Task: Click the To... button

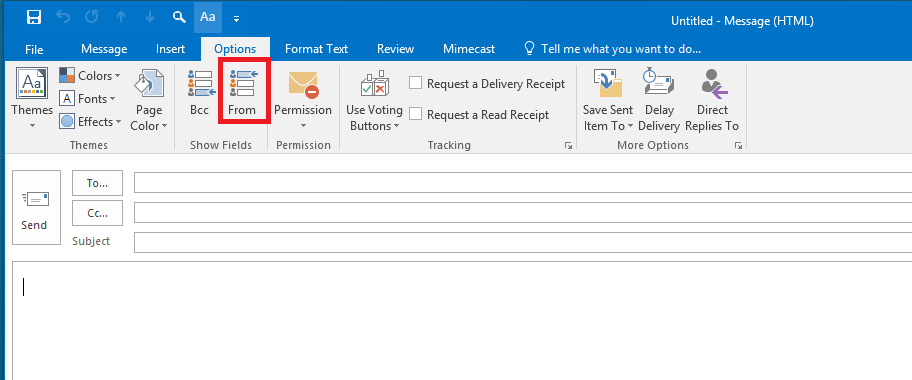Action: pos(97,183)
